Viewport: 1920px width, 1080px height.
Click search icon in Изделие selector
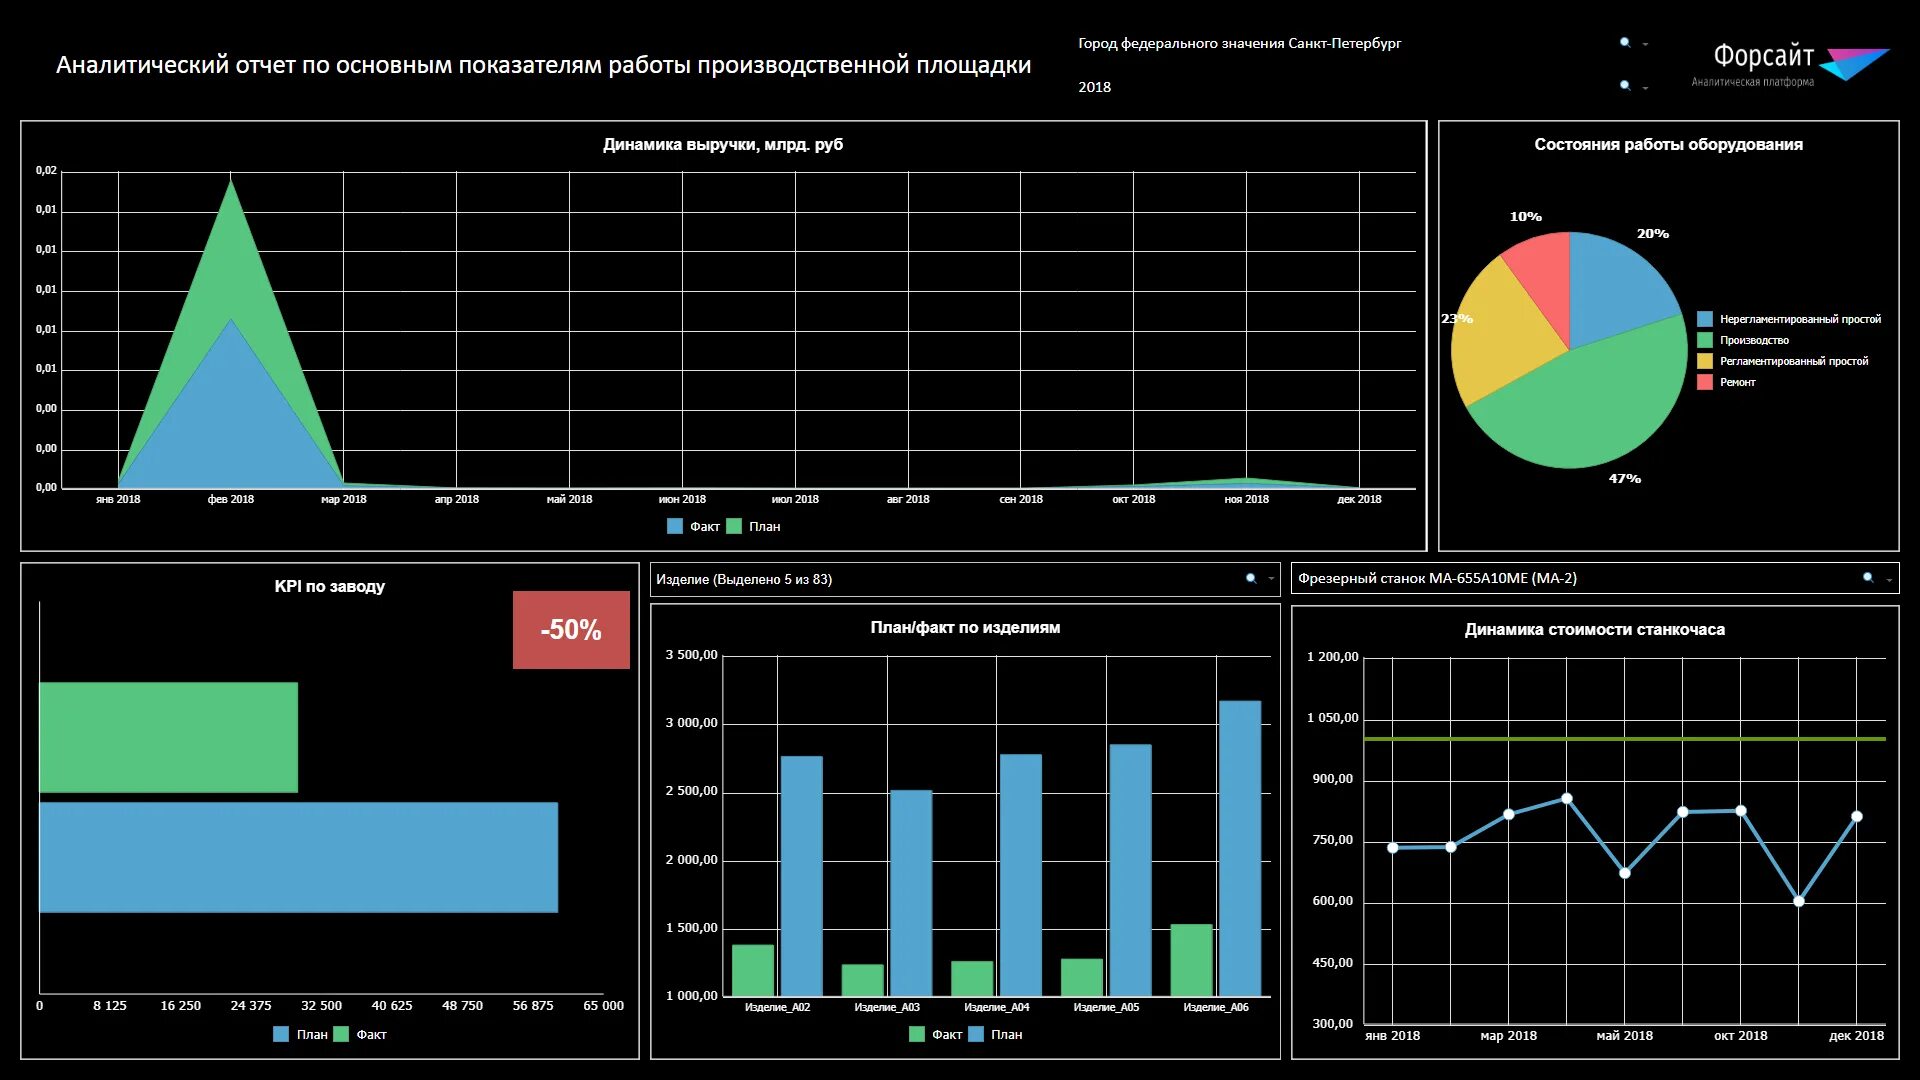coord(1250,579)
